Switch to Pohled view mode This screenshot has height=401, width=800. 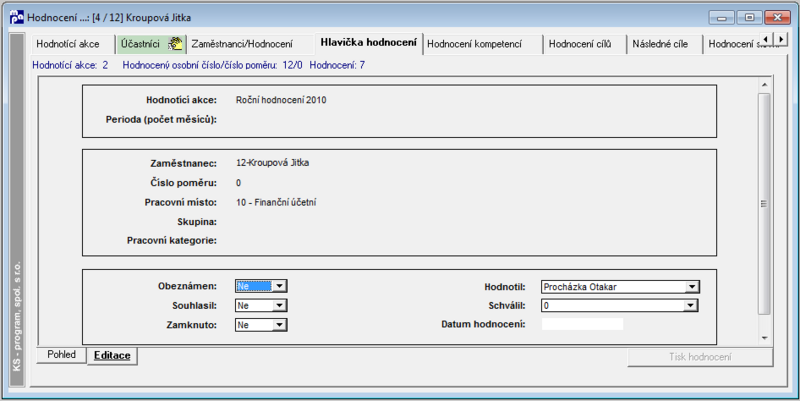[61, 355]
